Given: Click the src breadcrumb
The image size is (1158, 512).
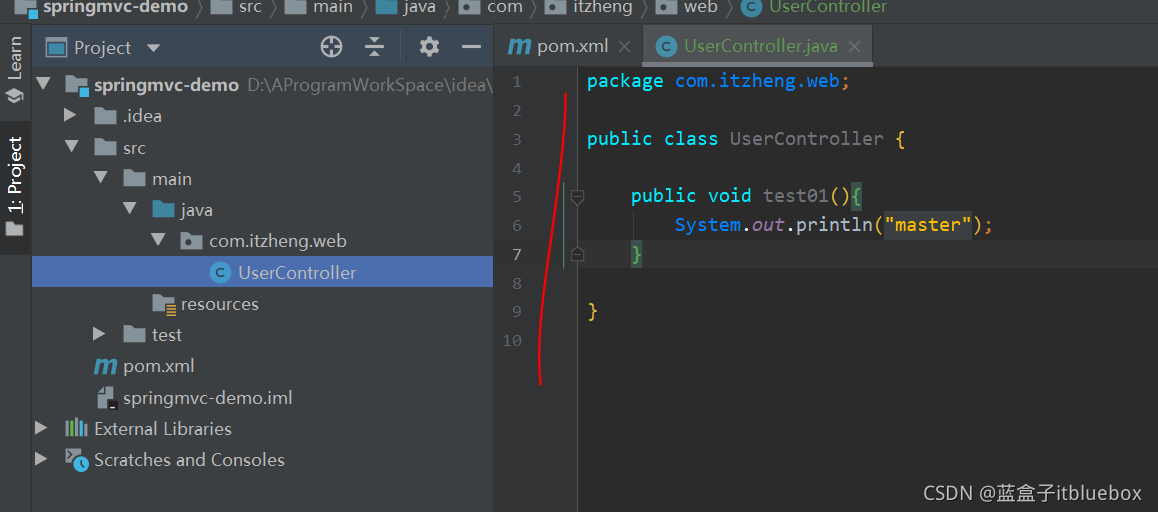Looking at the screenshot, I should [250, 7].
